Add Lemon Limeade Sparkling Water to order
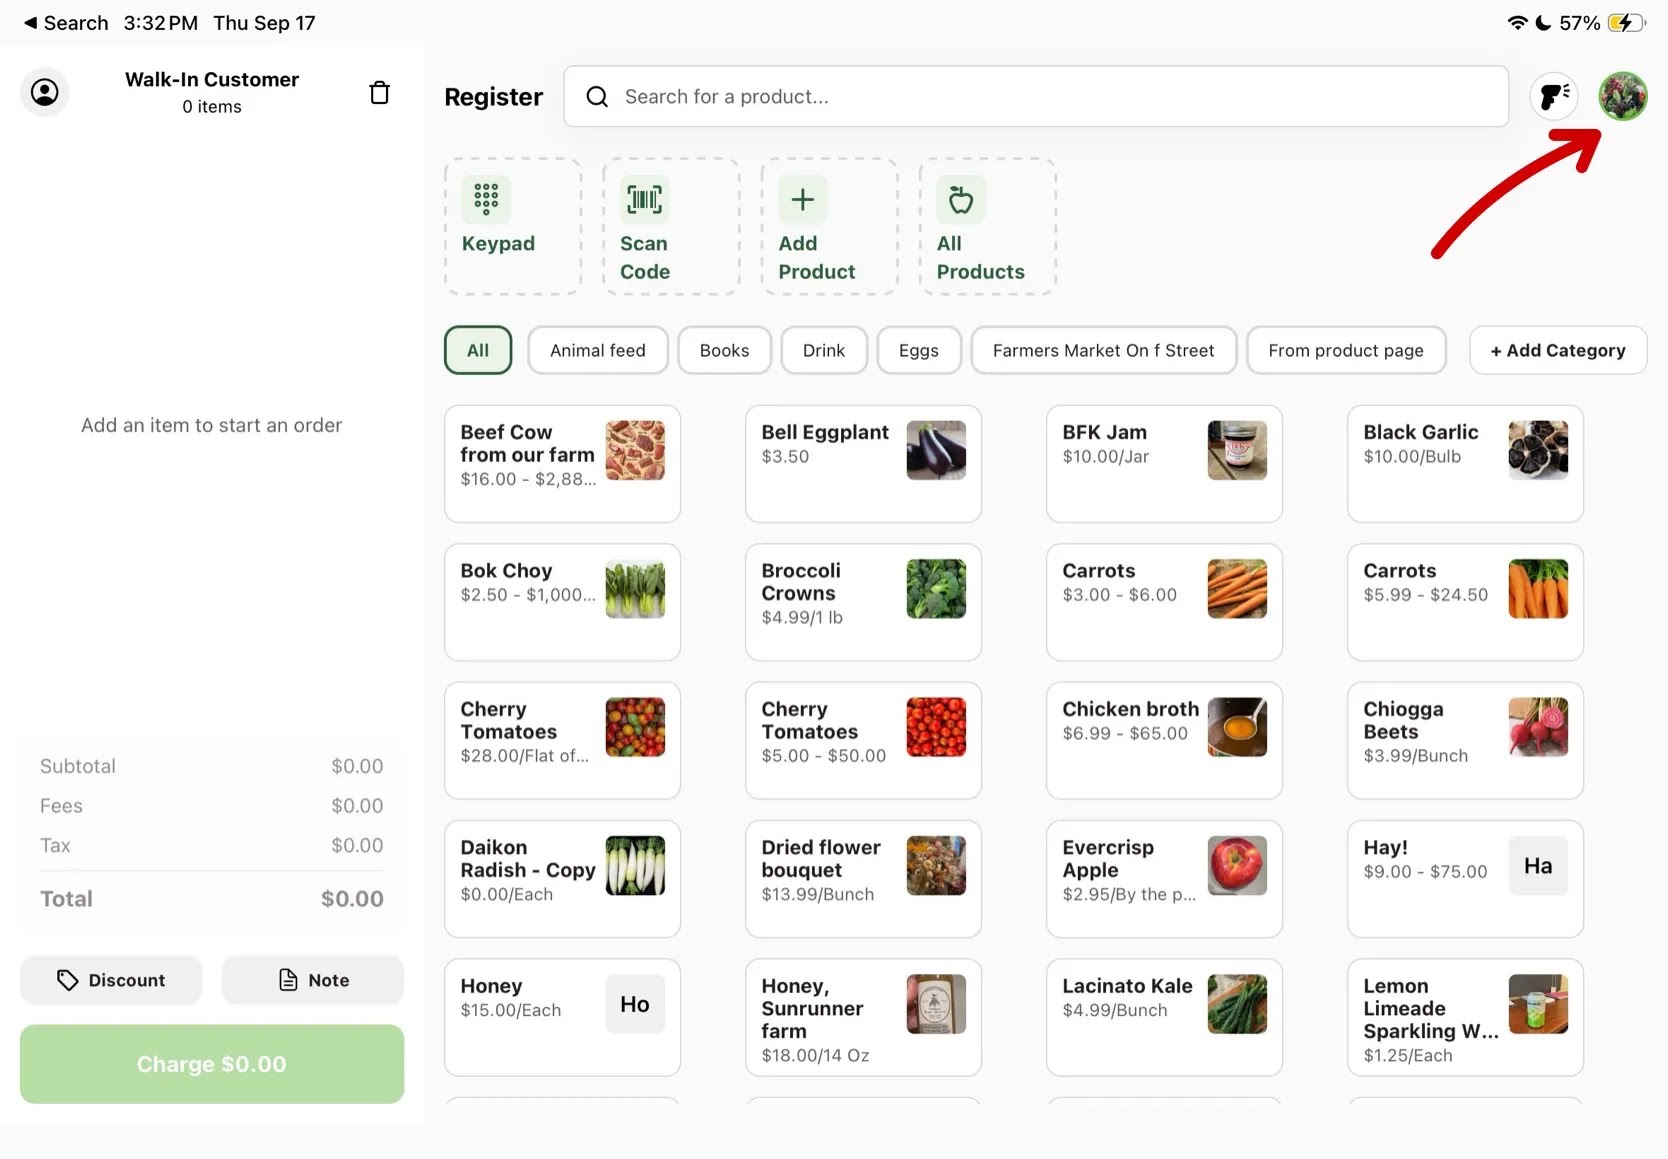Image resolution: width=1668 pixels, height=1159 pixels. coord(1465,1017)
